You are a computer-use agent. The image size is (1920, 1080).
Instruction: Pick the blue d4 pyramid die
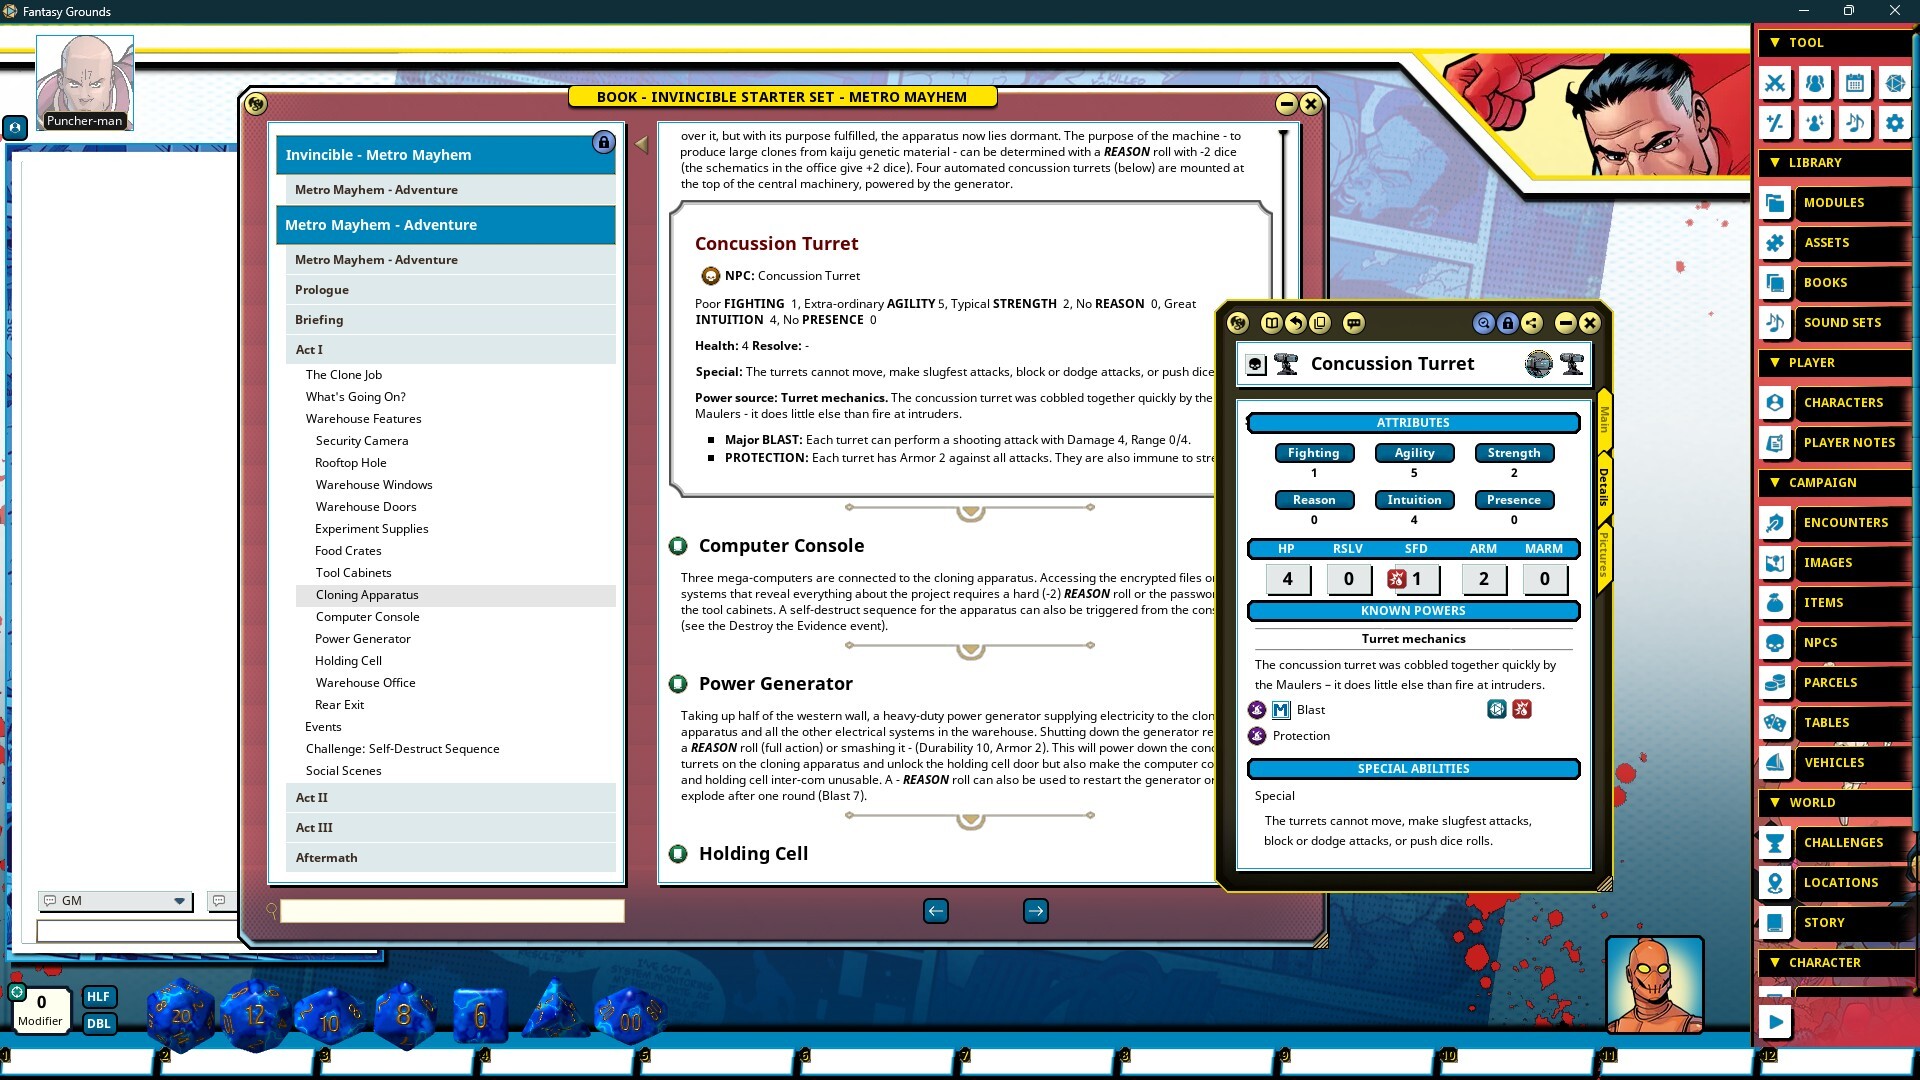553,1010
